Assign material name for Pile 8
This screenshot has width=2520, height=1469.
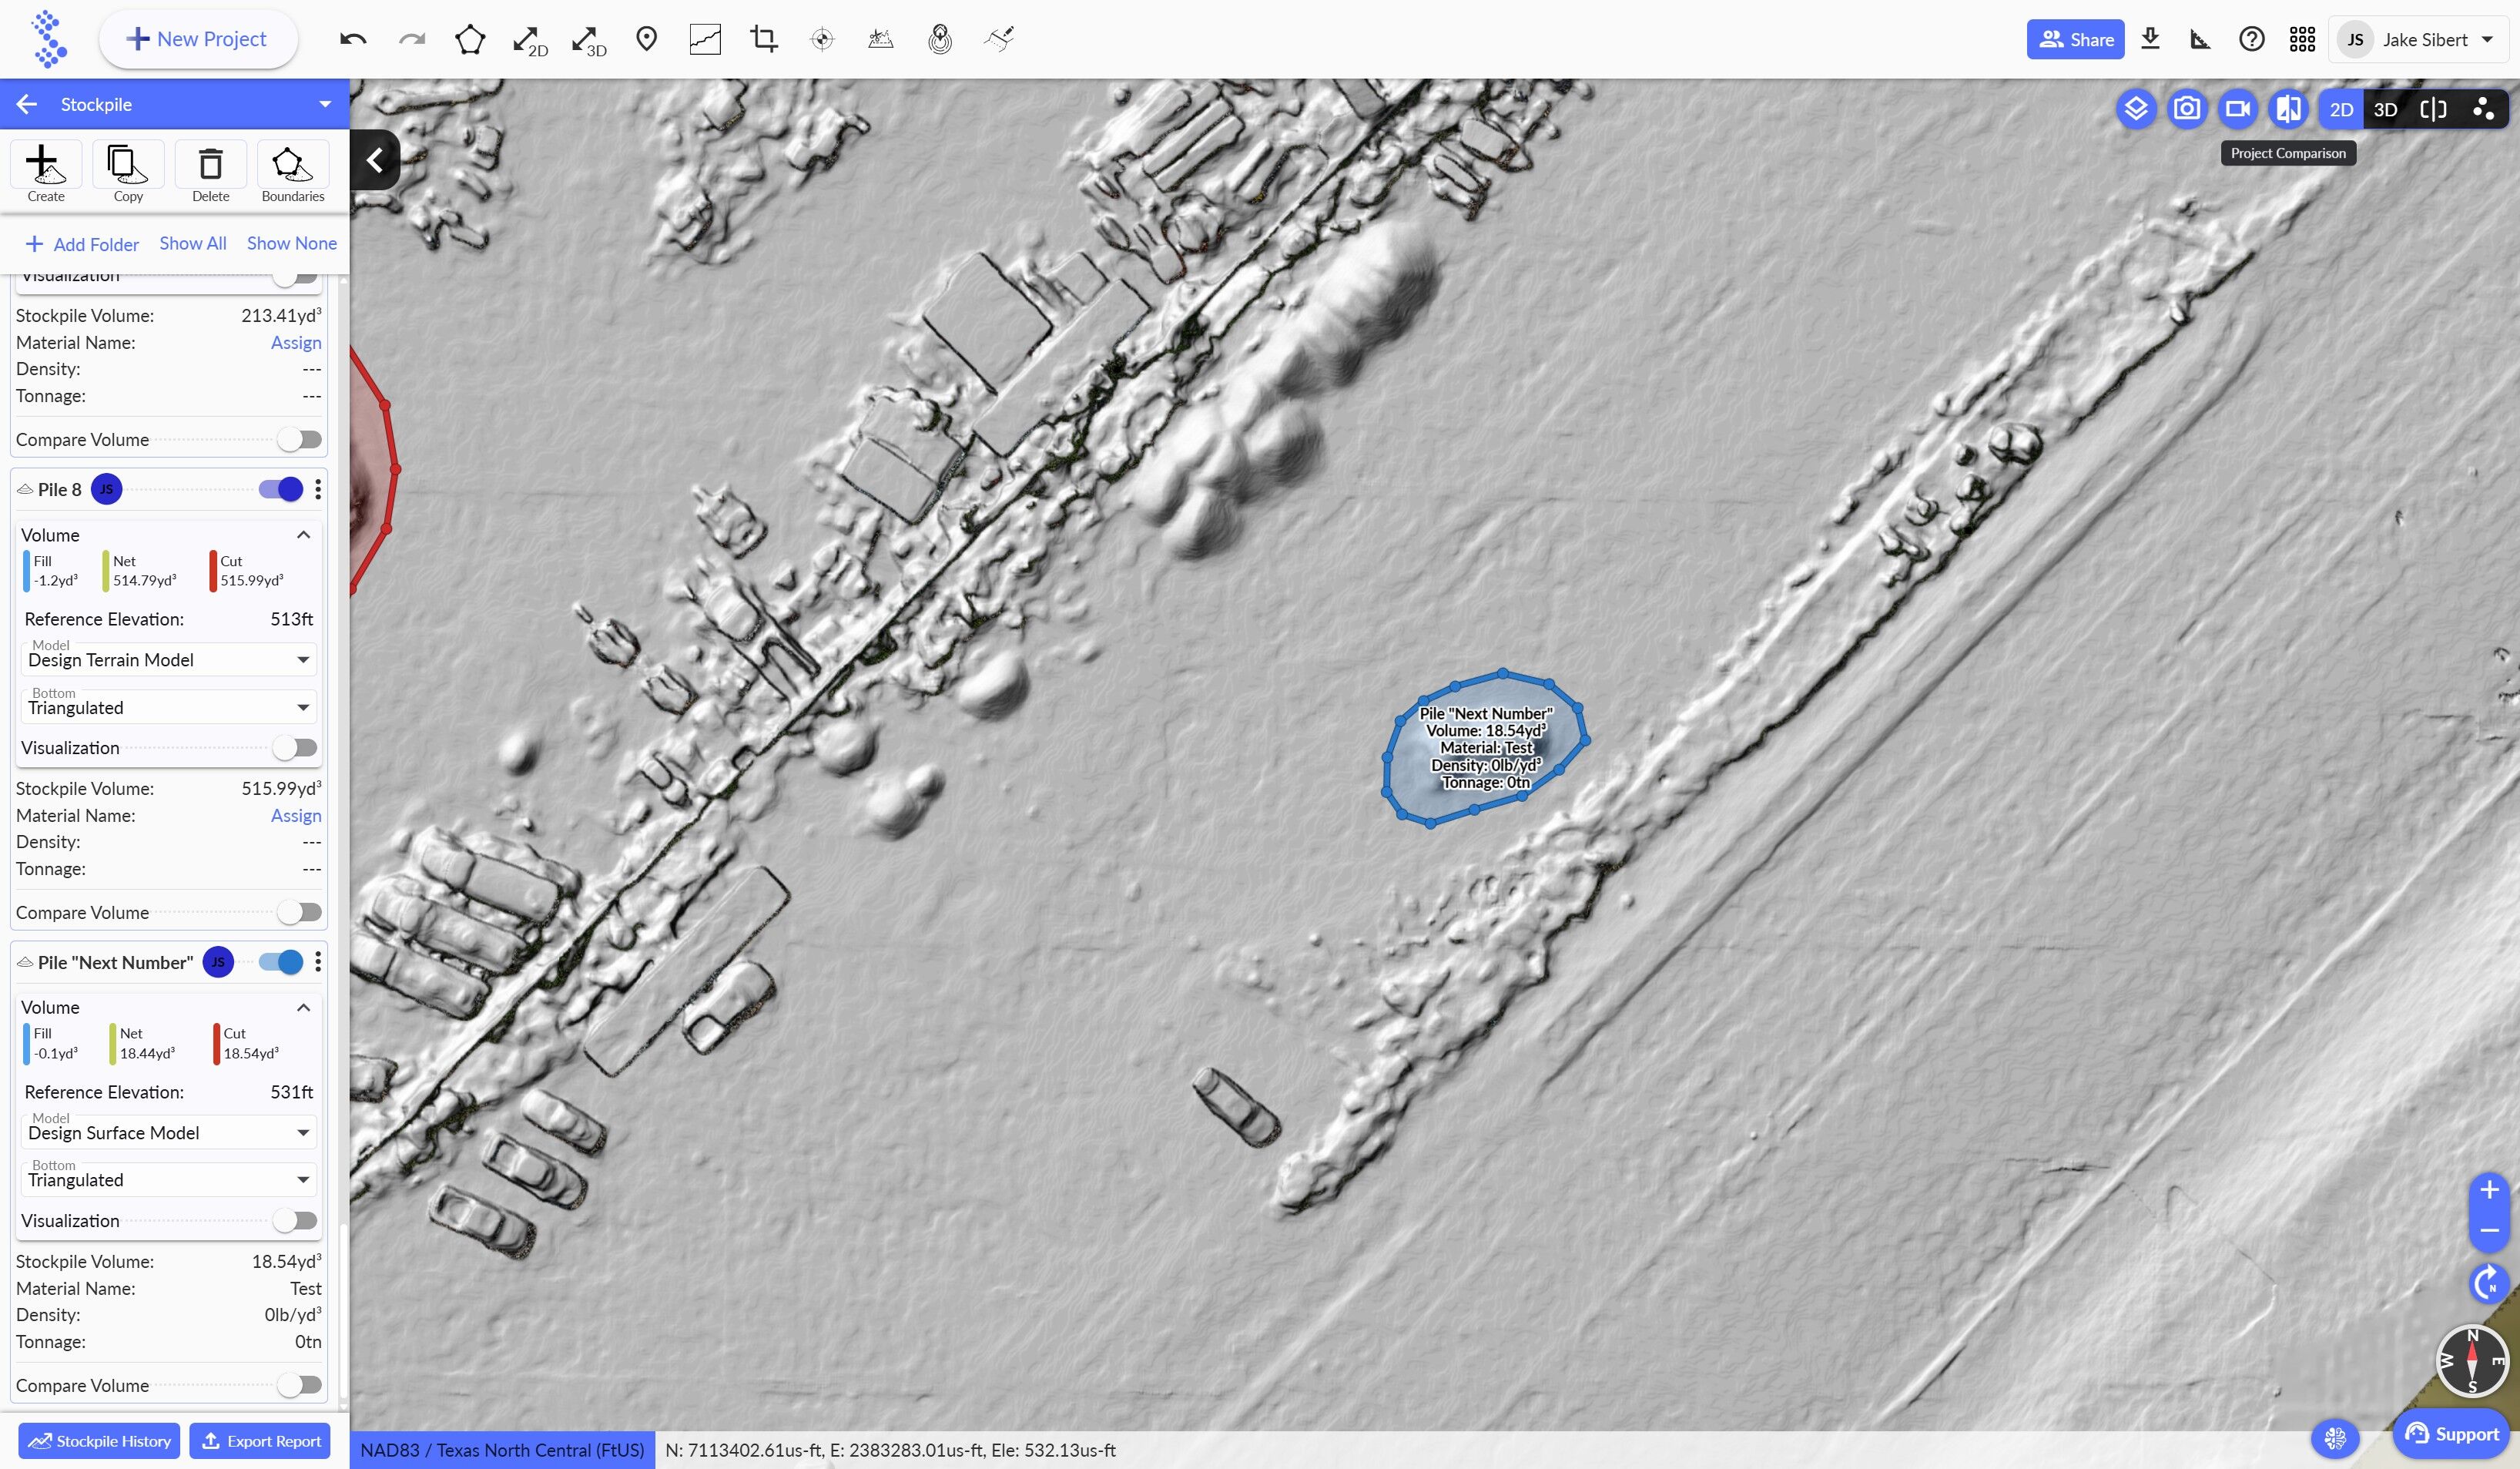pyautogui.click(x=296, y=815)
